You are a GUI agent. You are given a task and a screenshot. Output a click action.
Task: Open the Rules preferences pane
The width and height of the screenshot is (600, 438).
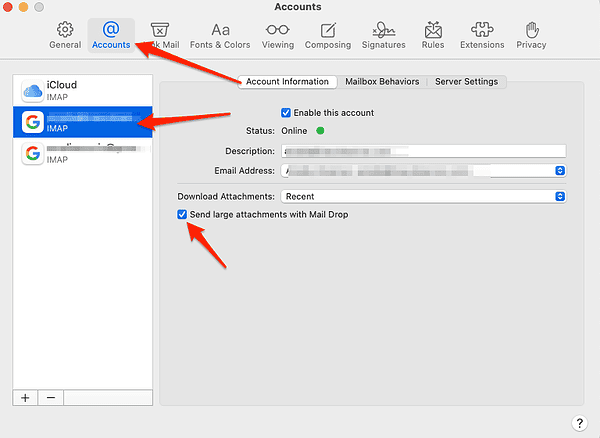click(x=433, y=34)
